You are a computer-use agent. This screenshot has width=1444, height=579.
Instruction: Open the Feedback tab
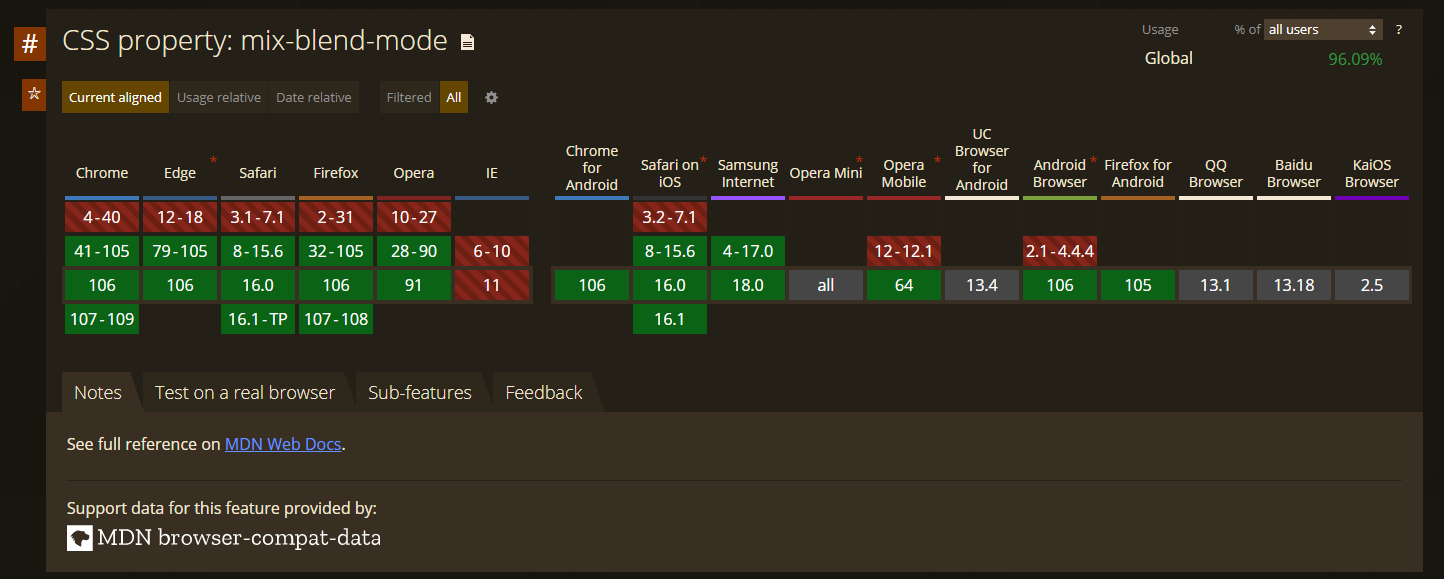(x=544, y=392)
